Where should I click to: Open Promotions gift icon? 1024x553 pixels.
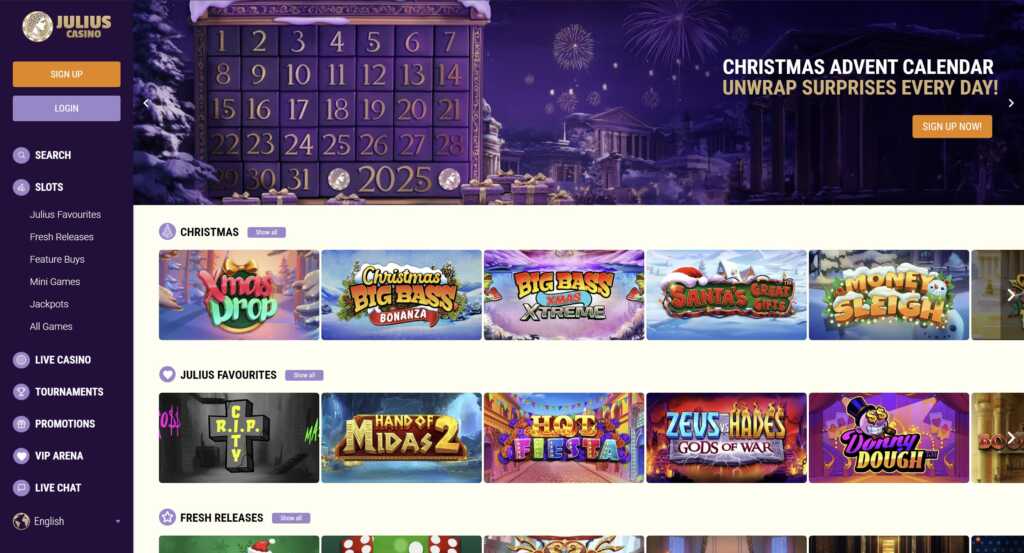(21, 424)
